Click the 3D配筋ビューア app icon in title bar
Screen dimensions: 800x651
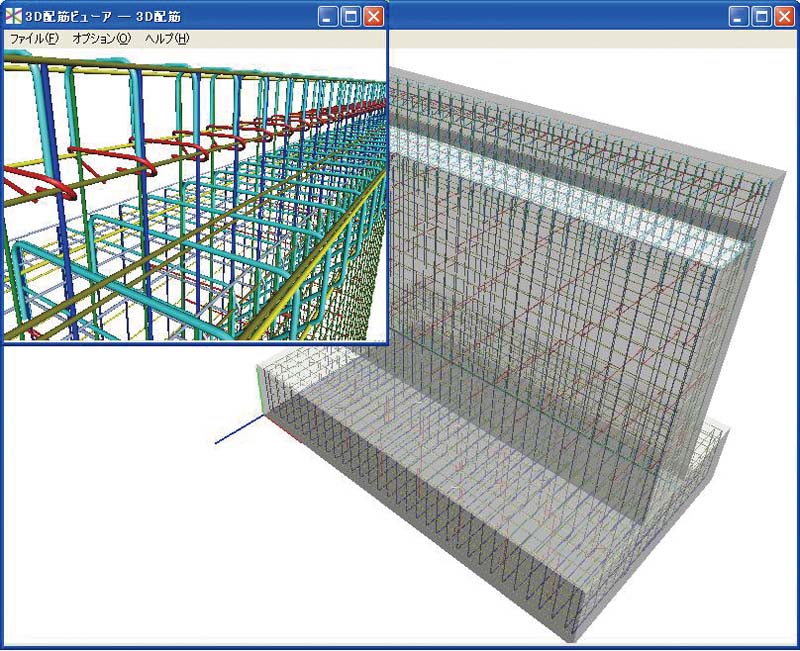[x=14, y=16]
